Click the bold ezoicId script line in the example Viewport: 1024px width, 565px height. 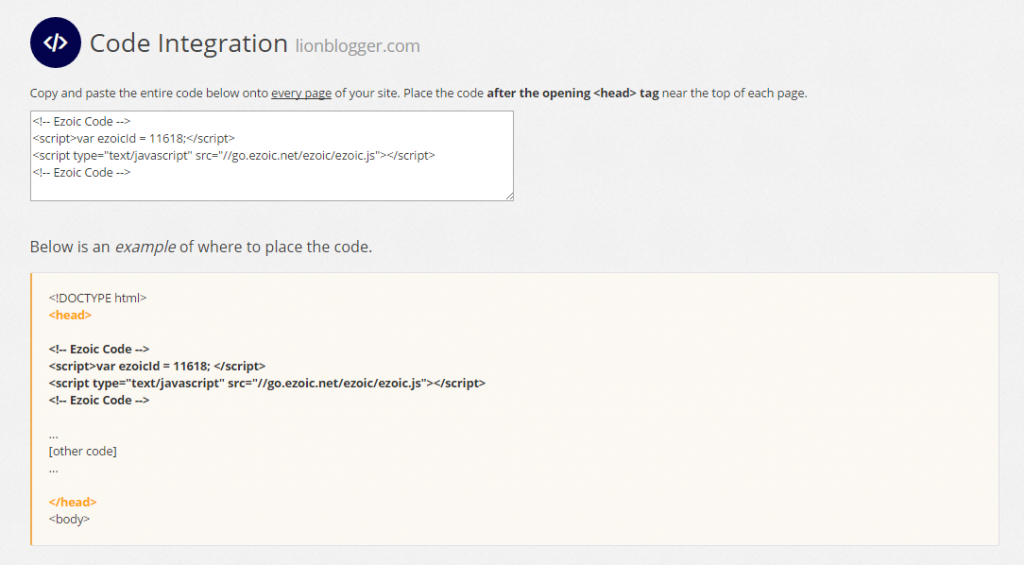tap(157, 366)
